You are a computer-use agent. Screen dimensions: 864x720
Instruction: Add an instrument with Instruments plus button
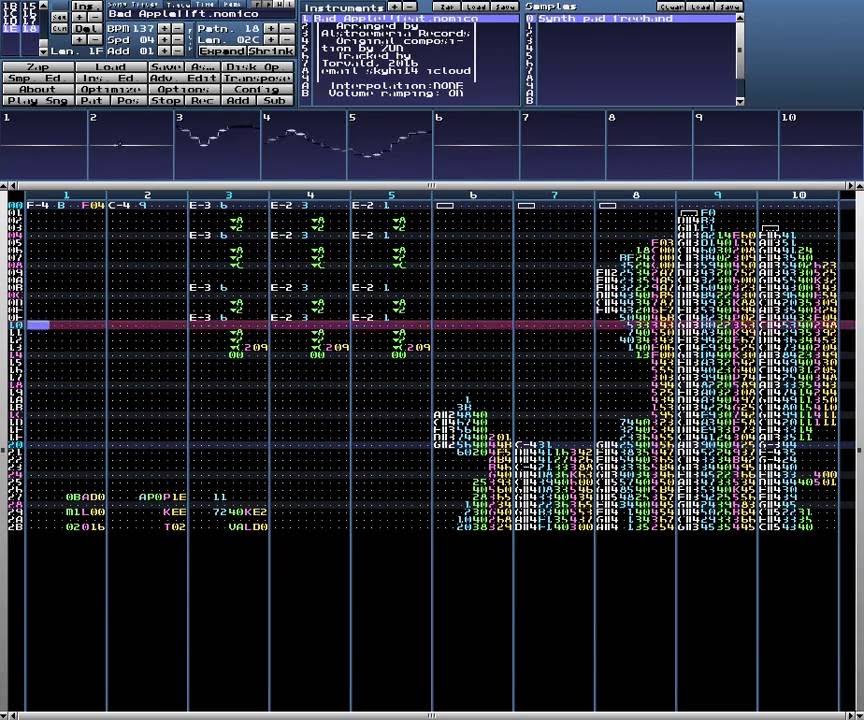395,7
